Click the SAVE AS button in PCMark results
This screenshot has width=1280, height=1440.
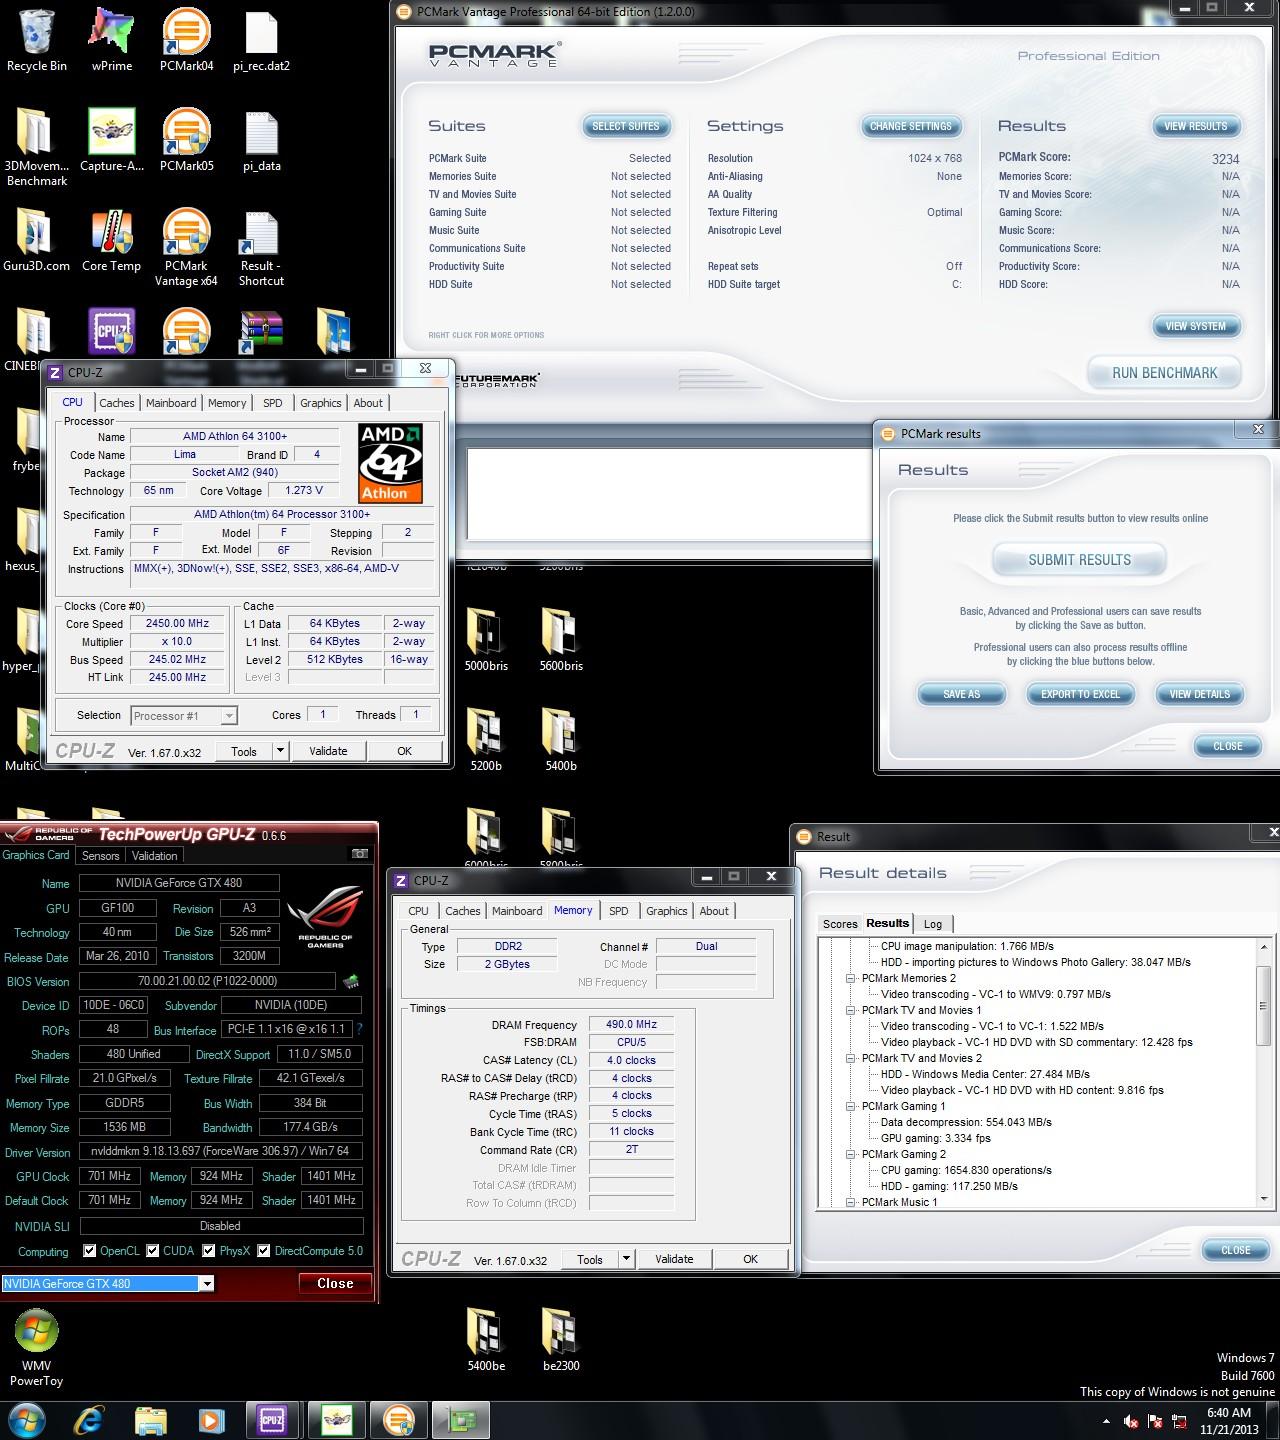point(962,694)
